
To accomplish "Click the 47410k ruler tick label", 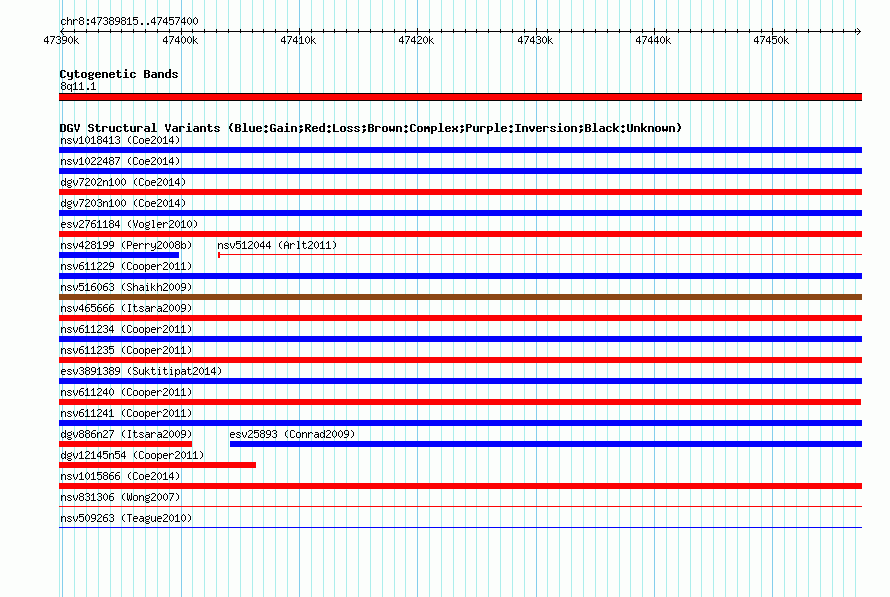I will (298, 40).
